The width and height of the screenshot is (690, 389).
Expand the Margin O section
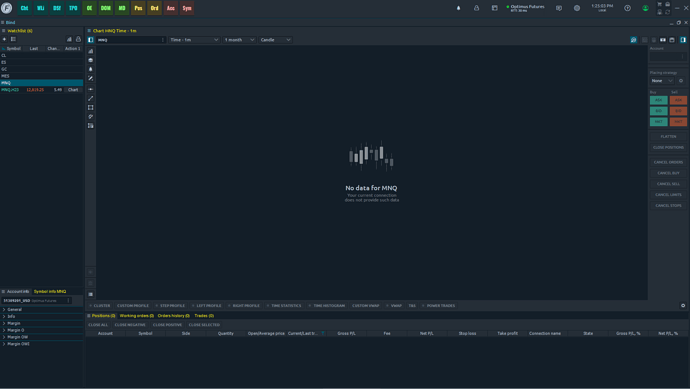tap(41, 330)
